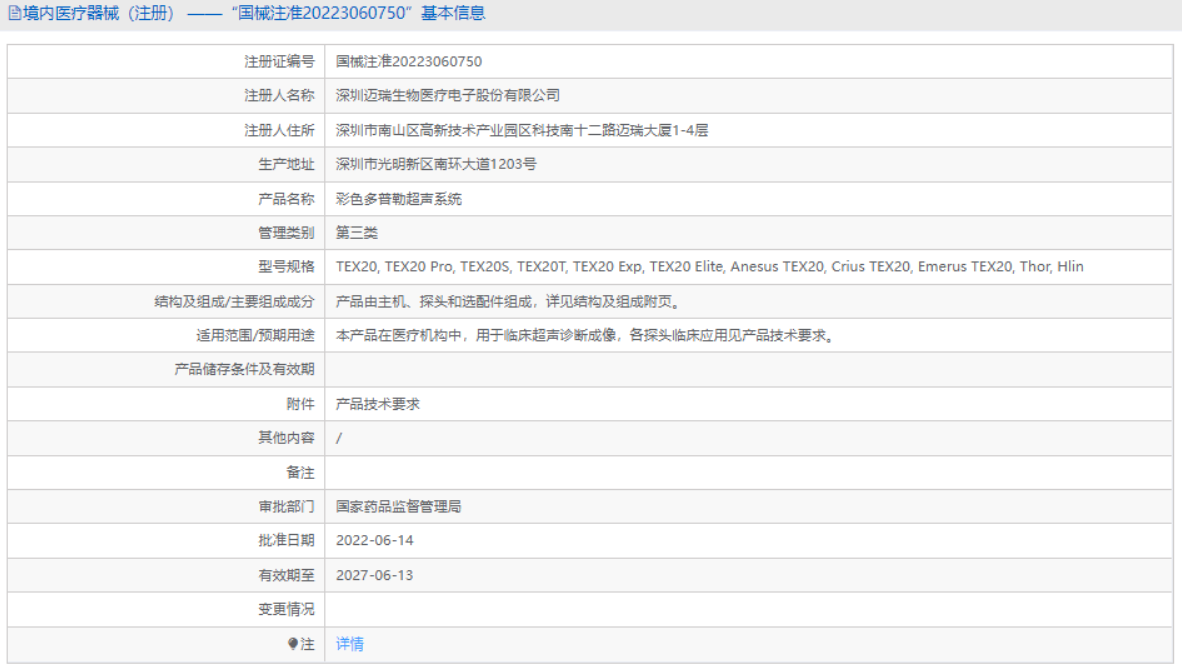Click the 产品名称 label
The height and width of the screenshot is (670, 1182).
[286, 199]
